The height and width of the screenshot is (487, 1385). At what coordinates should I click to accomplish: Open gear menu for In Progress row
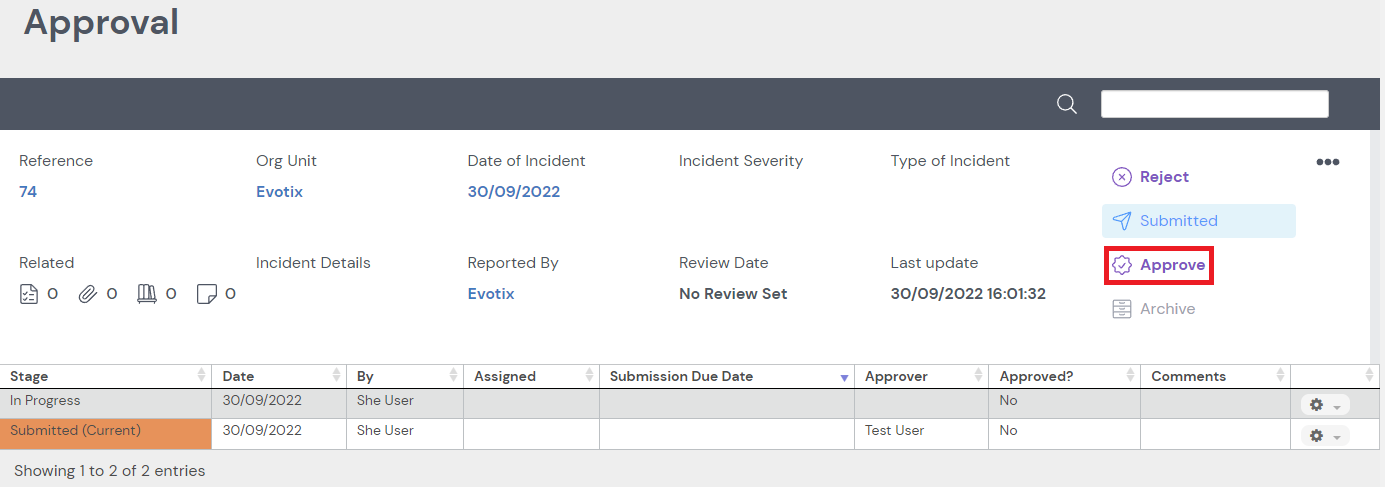pyautogui.click(x=1324, y=405)
